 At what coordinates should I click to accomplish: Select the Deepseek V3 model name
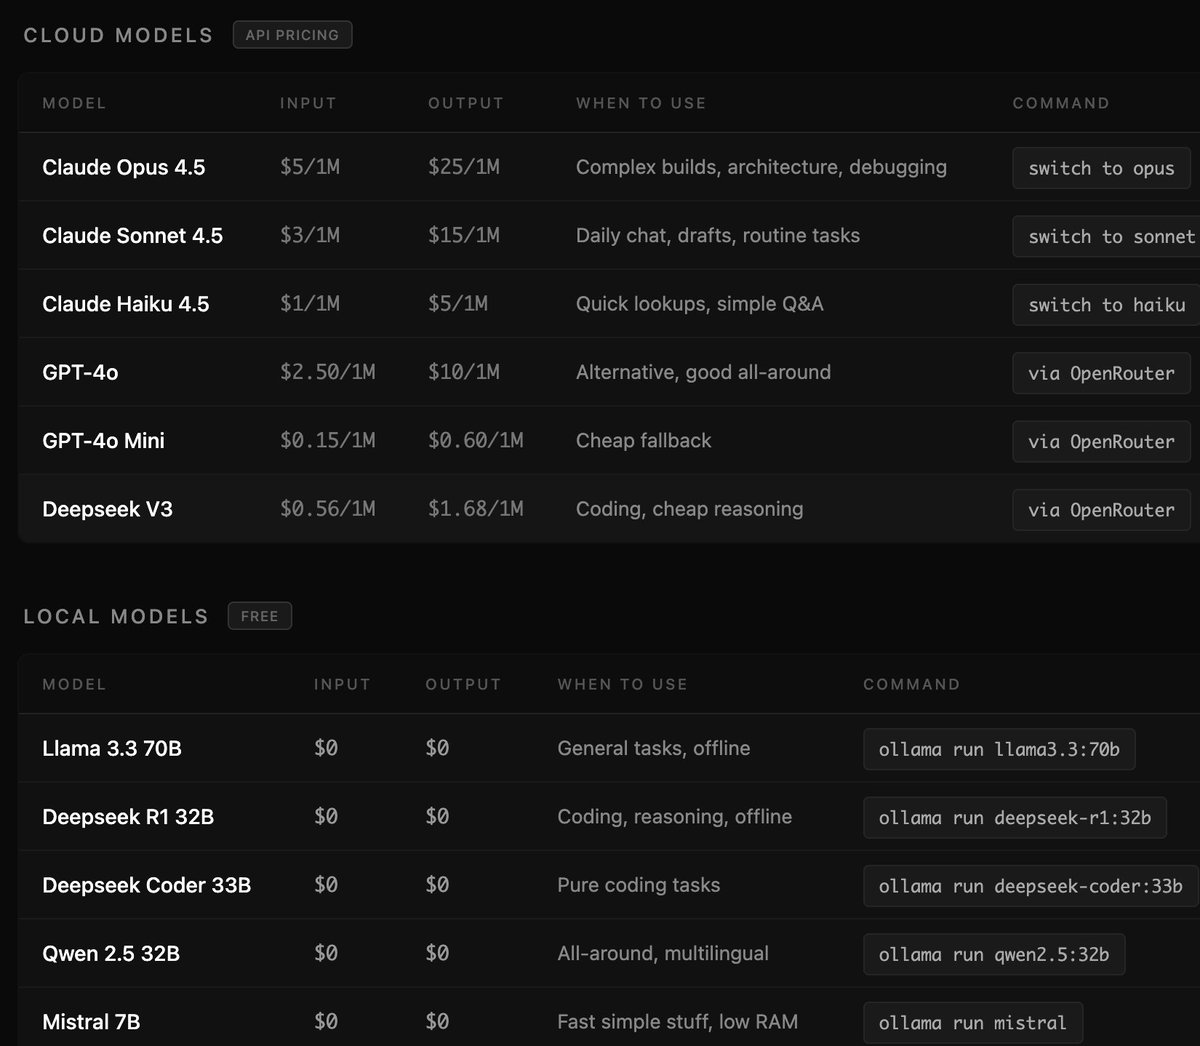pos(108,509)
